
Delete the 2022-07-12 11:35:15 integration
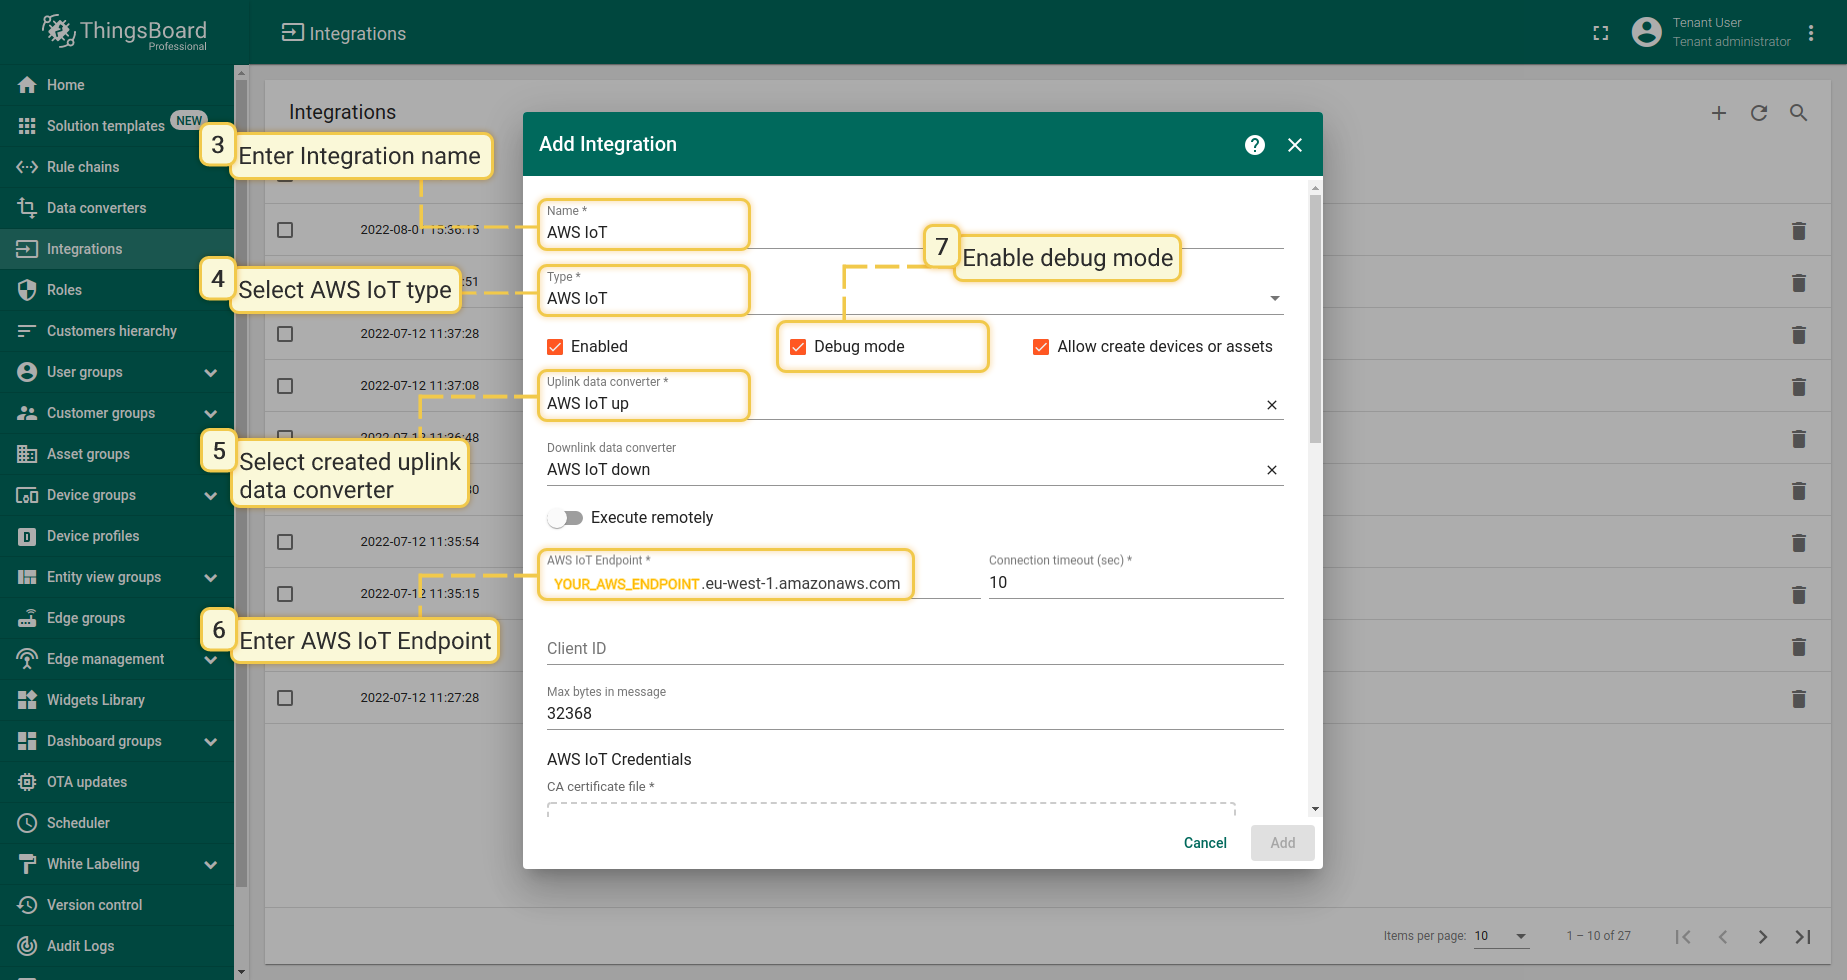[1799, 595]
